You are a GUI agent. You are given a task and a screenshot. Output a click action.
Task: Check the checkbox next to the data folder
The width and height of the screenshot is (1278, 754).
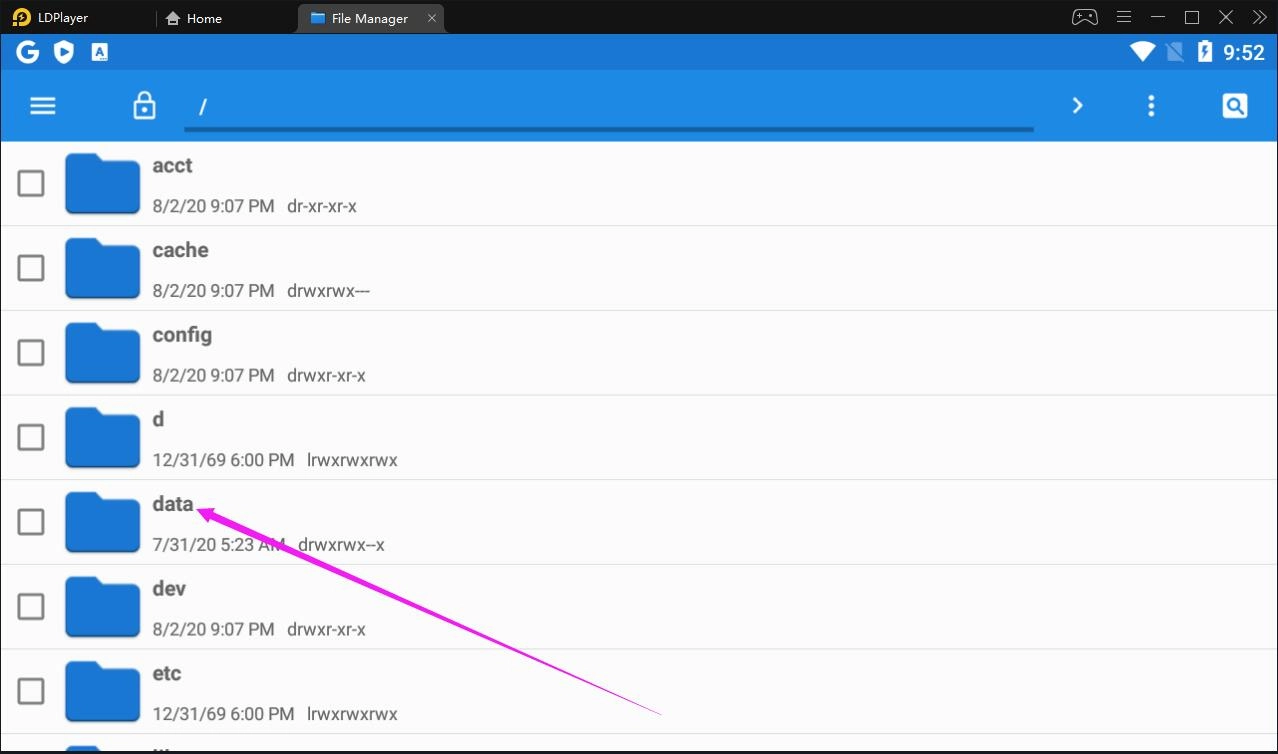tap(30, 521)
